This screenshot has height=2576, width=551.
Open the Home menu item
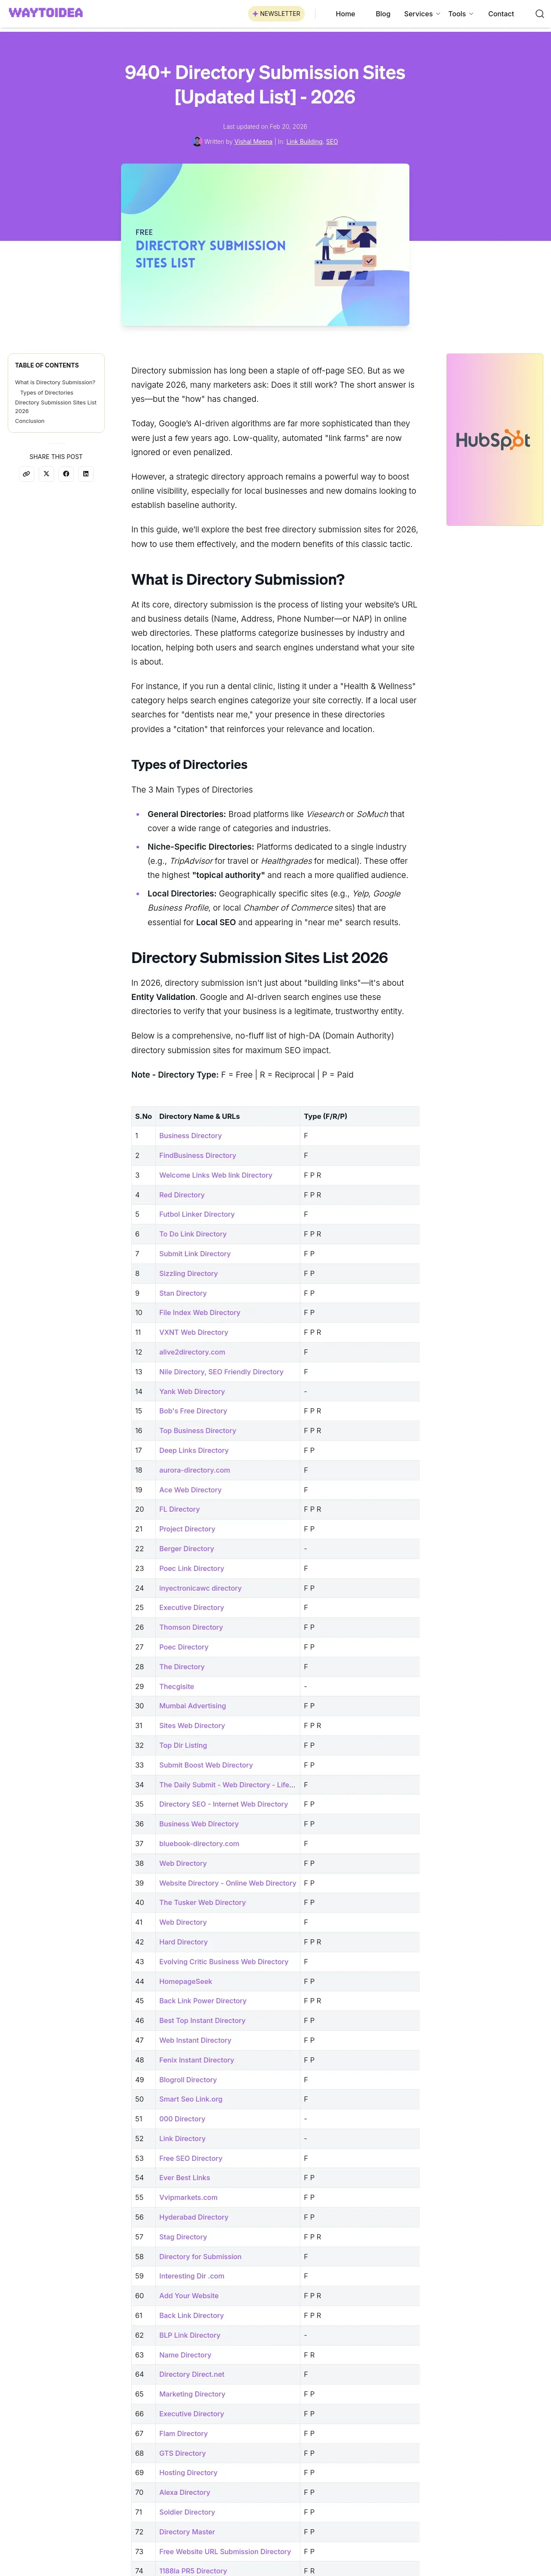pyautogui.click(x=345, y=14)
